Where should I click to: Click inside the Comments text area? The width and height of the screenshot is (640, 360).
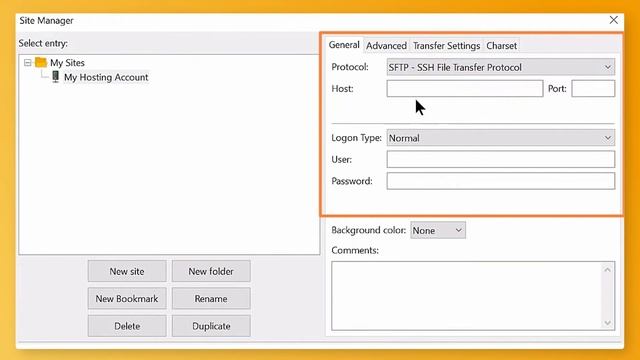(466, 296)
